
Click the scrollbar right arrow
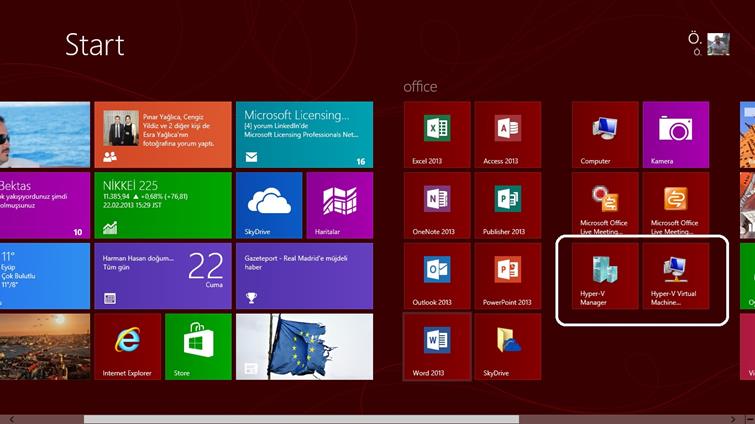click(x=733, y=419)
